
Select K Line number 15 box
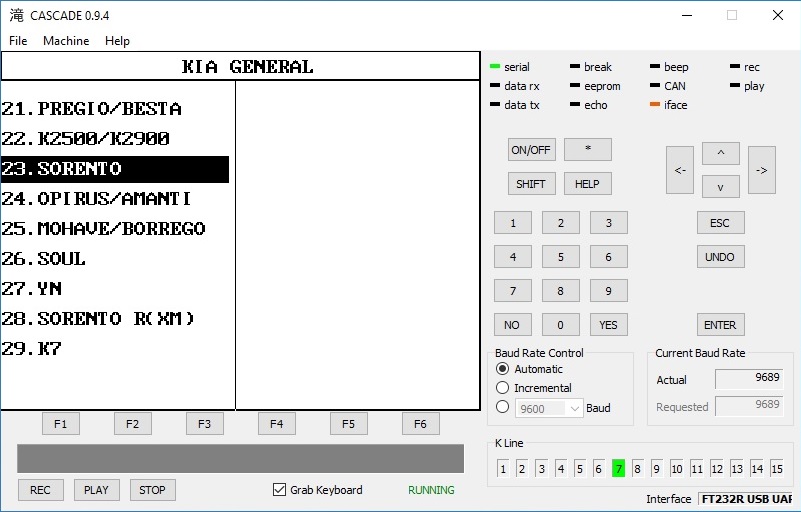point(776,468)
